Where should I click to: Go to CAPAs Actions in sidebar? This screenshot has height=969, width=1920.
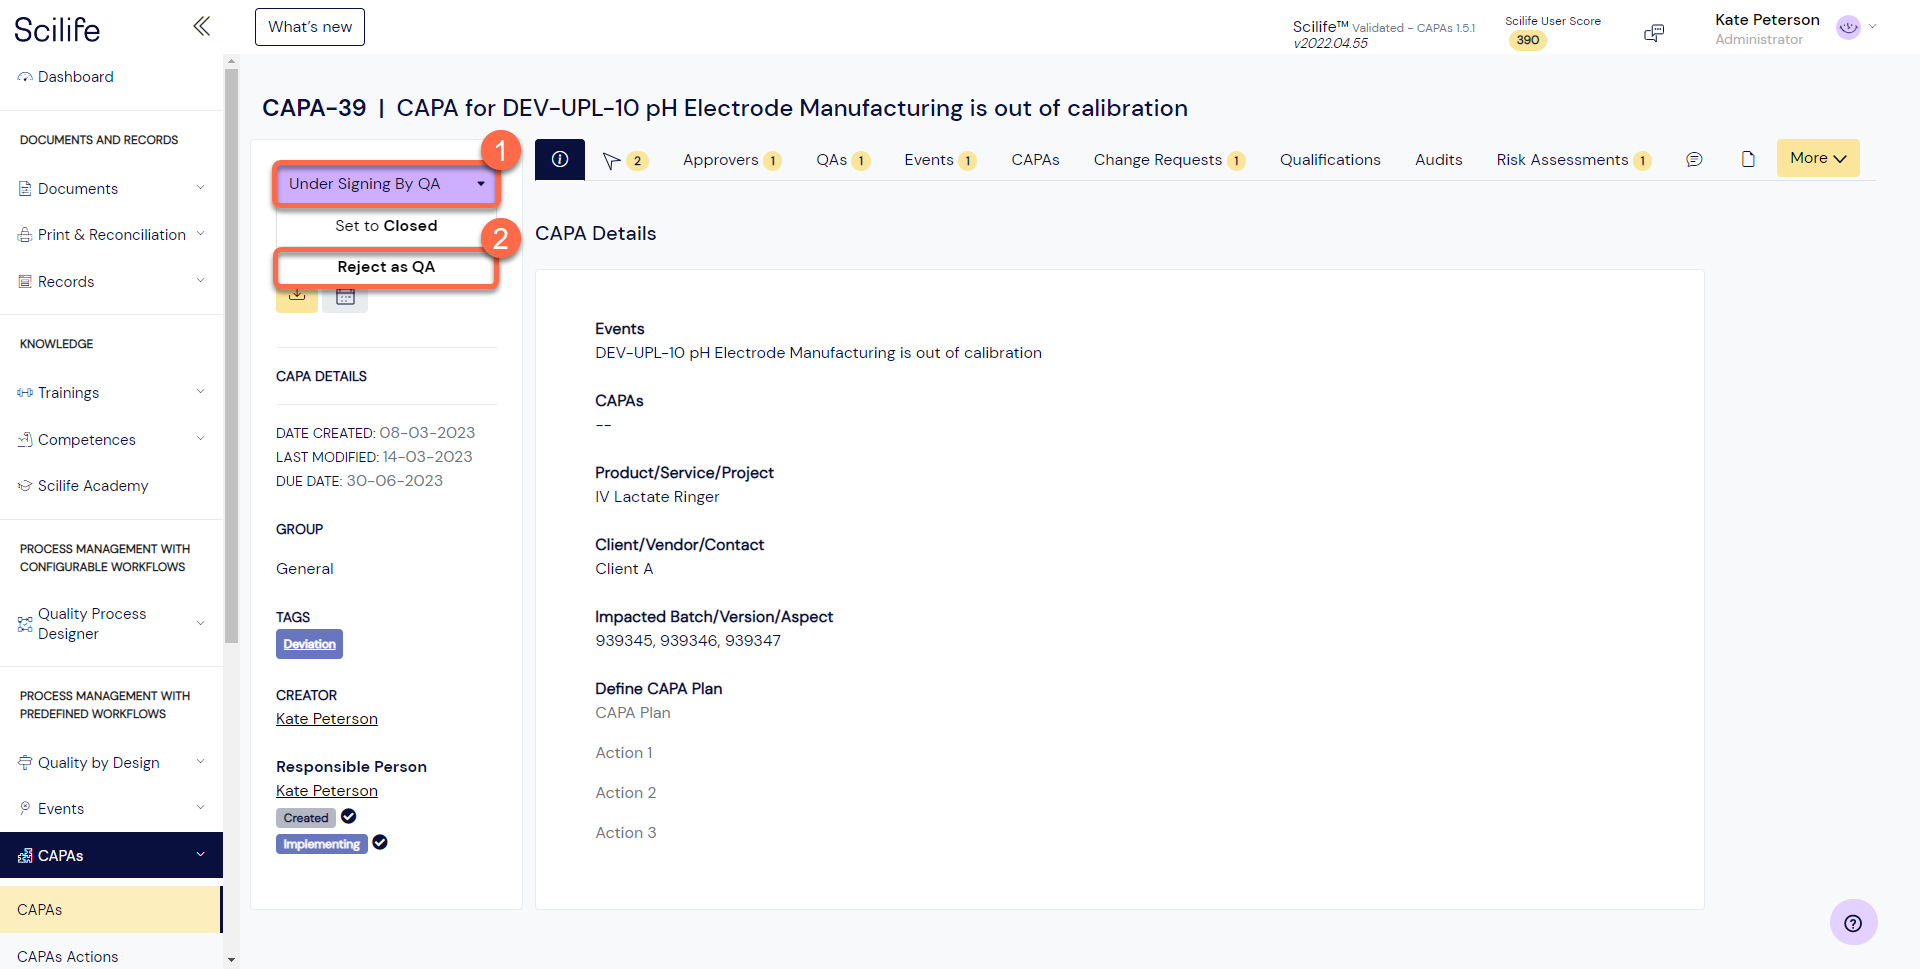coord(68,957)
